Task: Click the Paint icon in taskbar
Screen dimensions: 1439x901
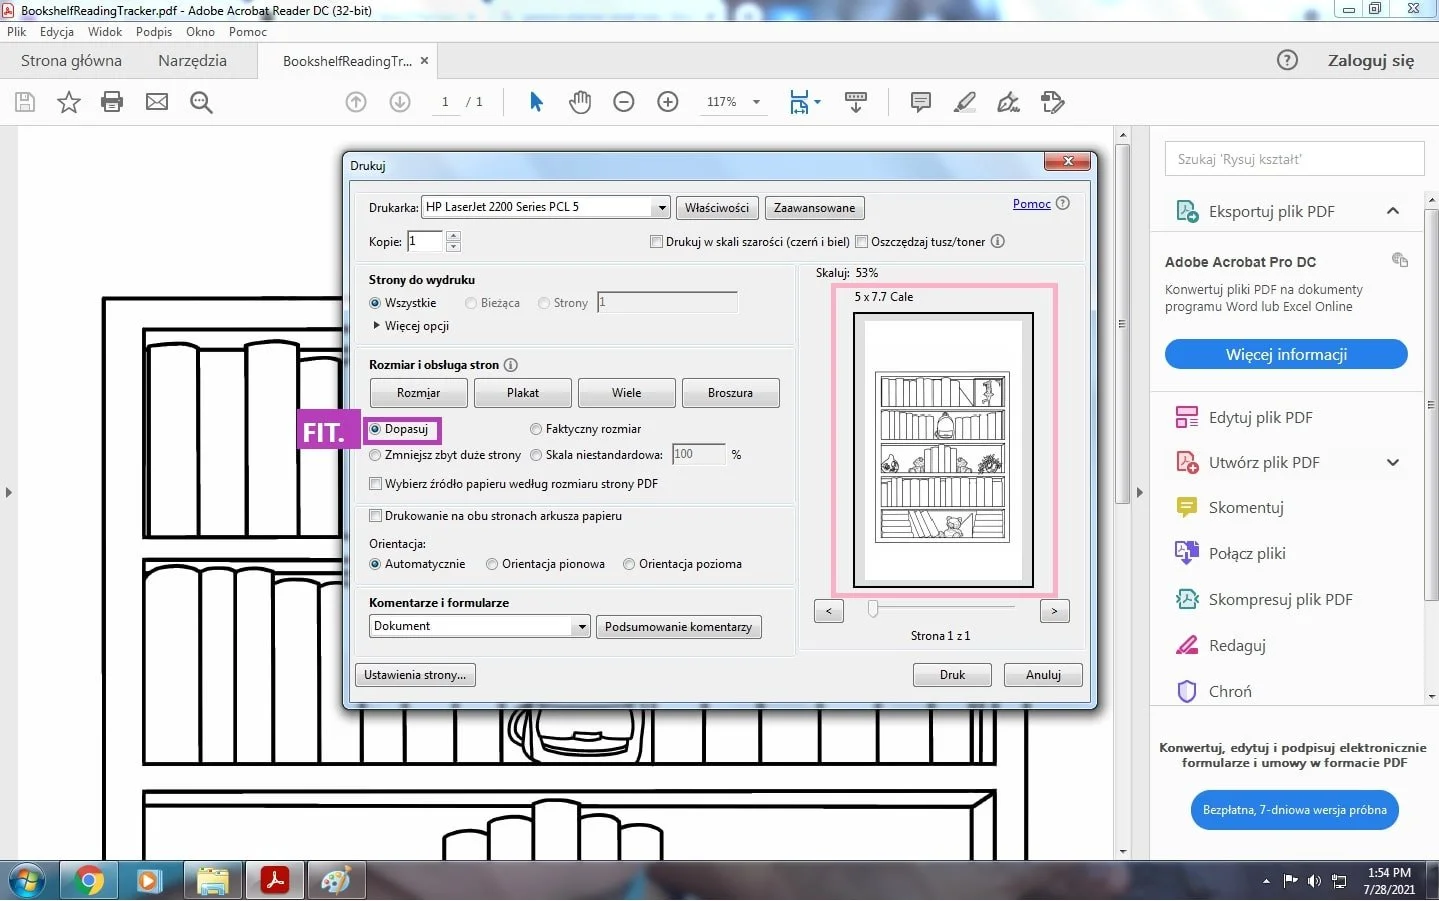Action: (336, 880)
